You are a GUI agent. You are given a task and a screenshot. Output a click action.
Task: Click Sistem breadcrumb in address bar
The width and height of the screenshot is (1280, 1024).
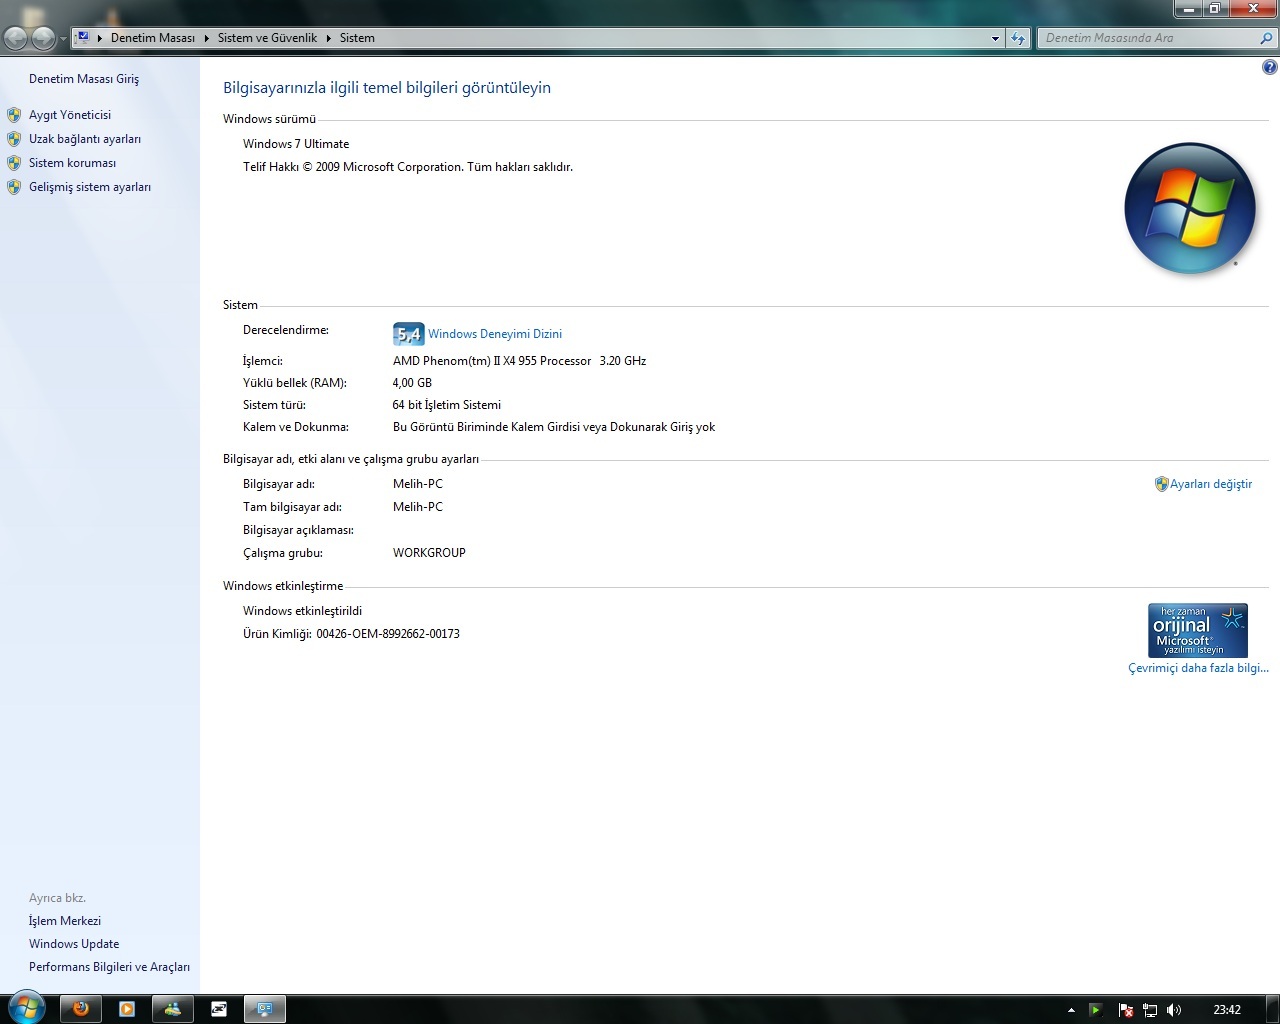[x=357, y=38]
